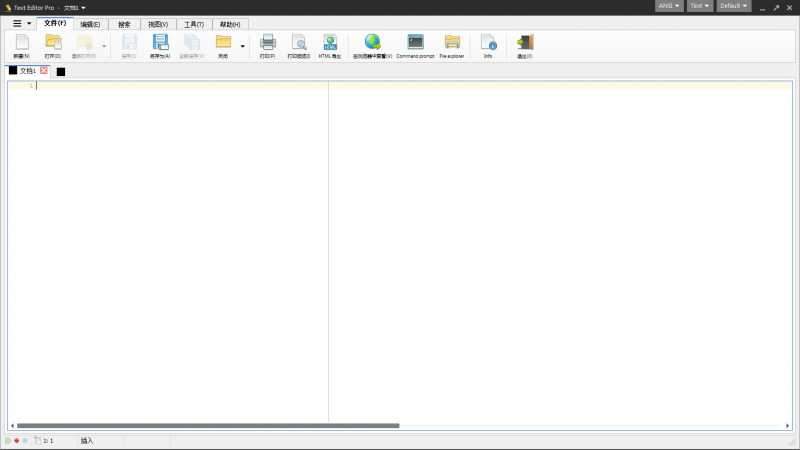
Task: Click the New document icon
Action: [x=22, y=43]
